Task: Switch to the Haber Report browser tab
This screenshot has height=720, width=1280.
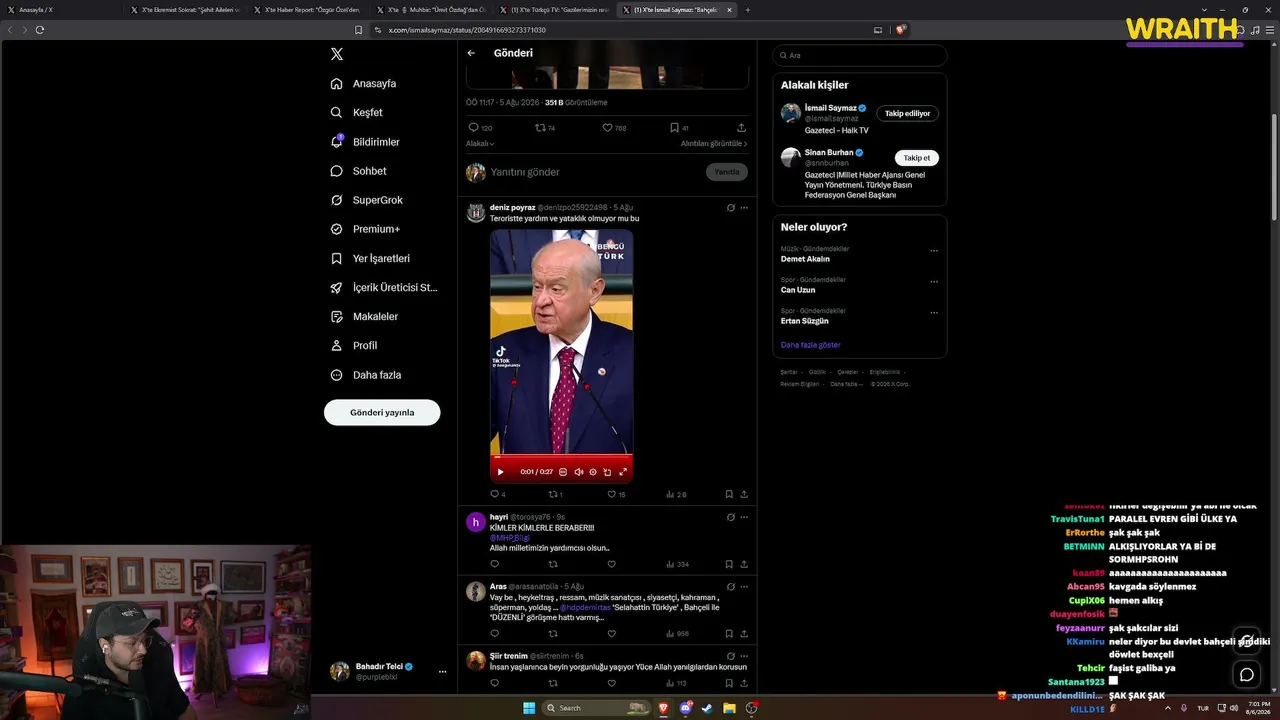Action: [x=311, y=10]
